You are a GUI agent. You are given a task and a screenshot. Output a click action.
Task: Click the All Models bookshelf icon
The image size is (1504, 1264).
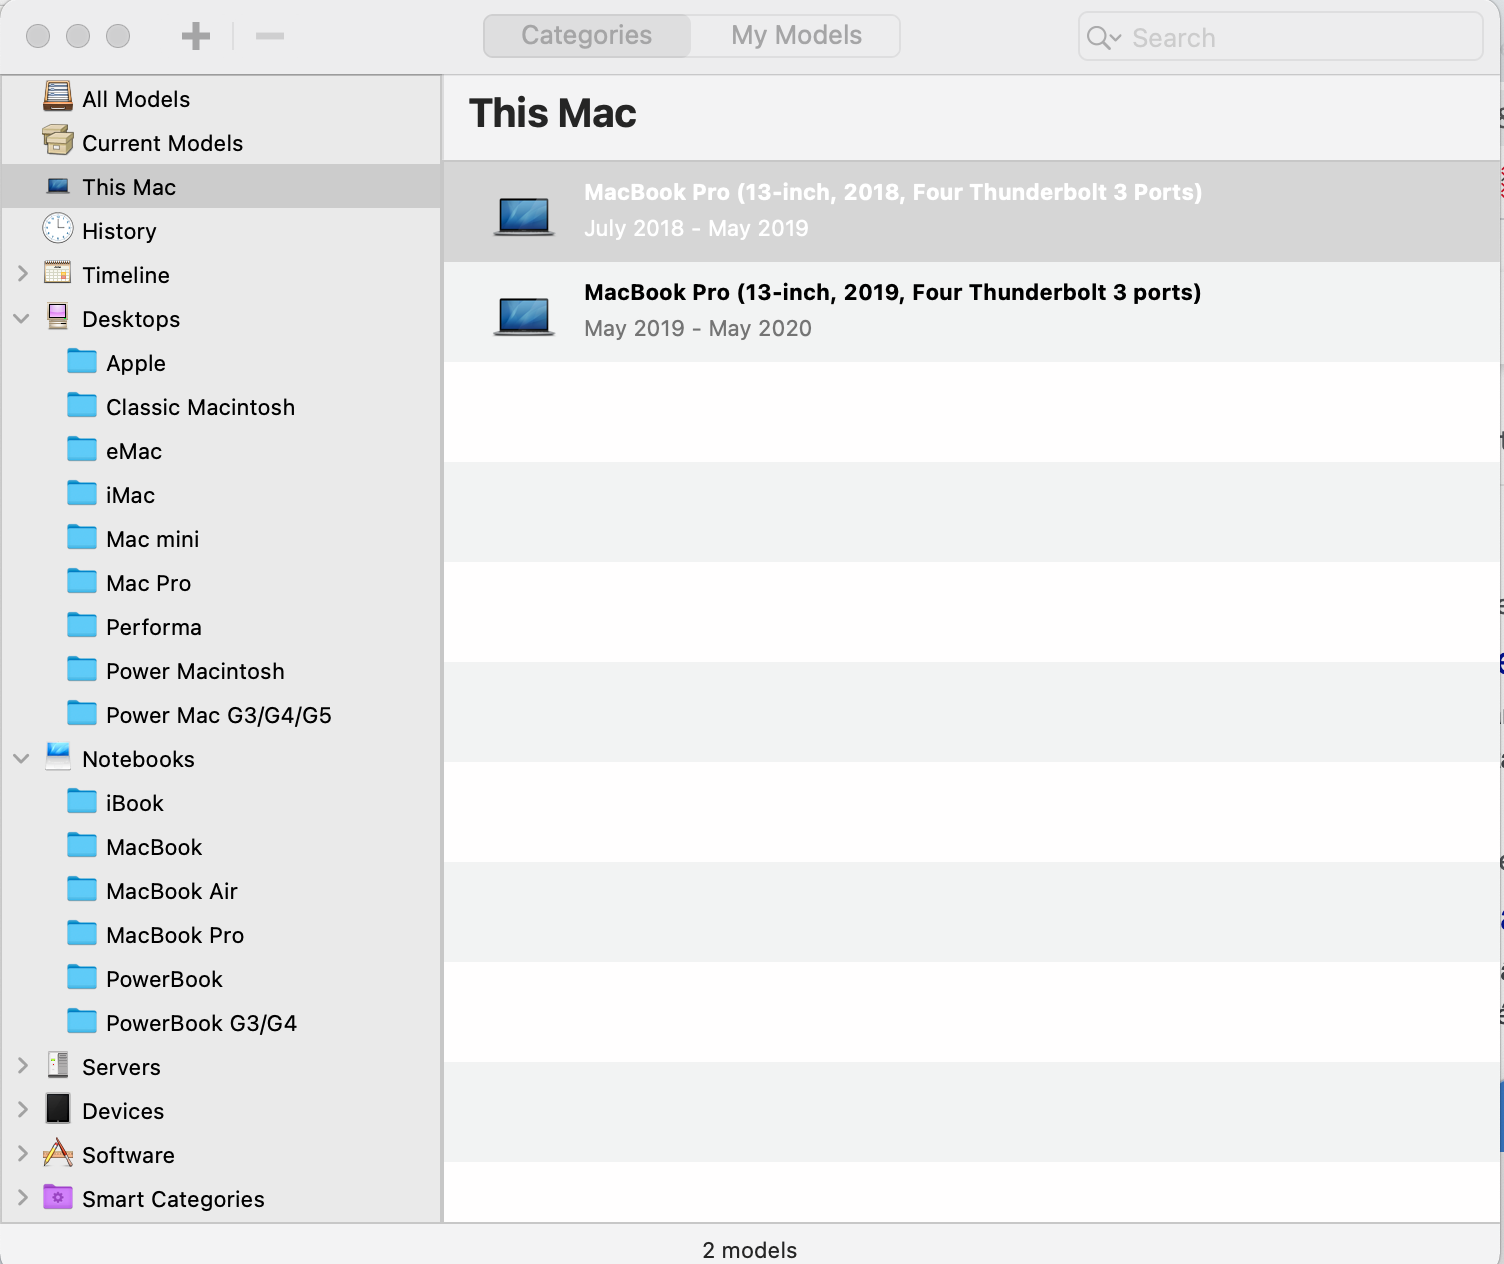(x=58, y=98)
